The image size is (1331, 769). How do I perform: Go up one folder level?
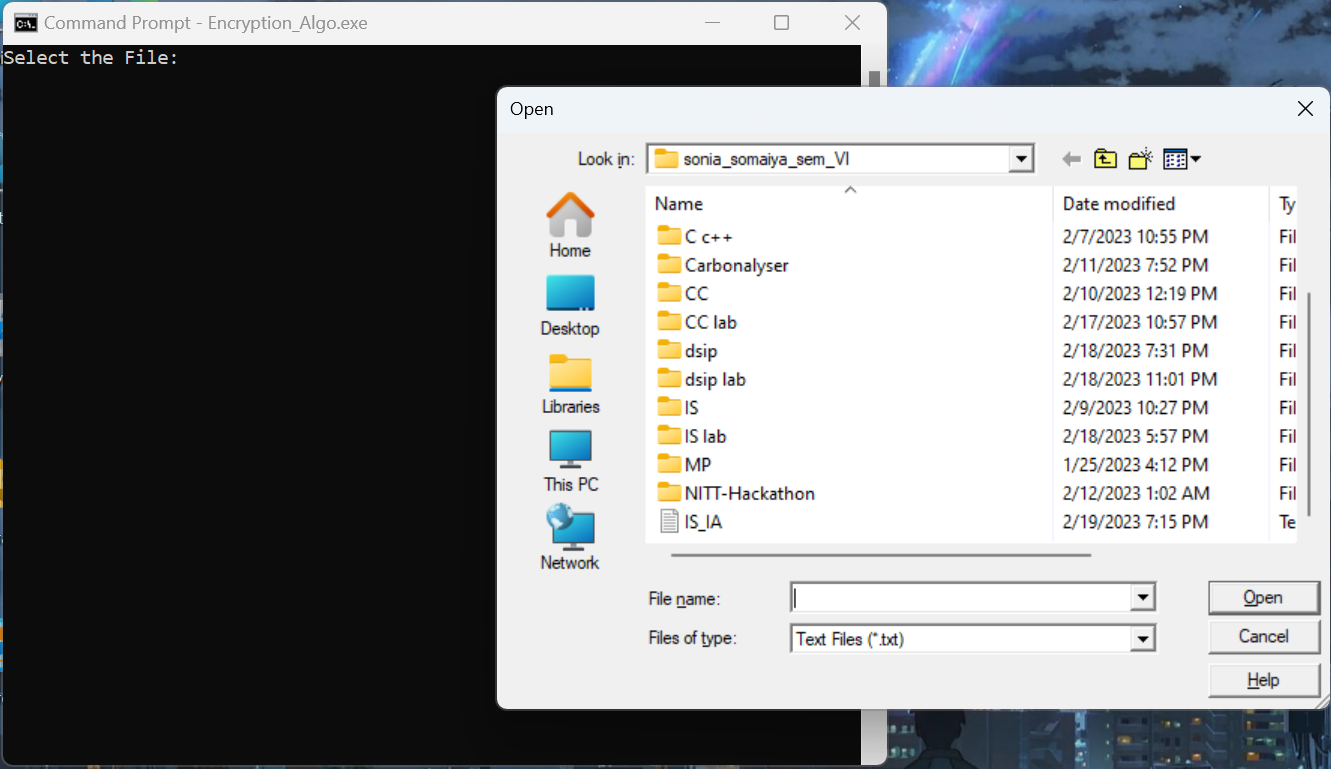coord(1104,158)
